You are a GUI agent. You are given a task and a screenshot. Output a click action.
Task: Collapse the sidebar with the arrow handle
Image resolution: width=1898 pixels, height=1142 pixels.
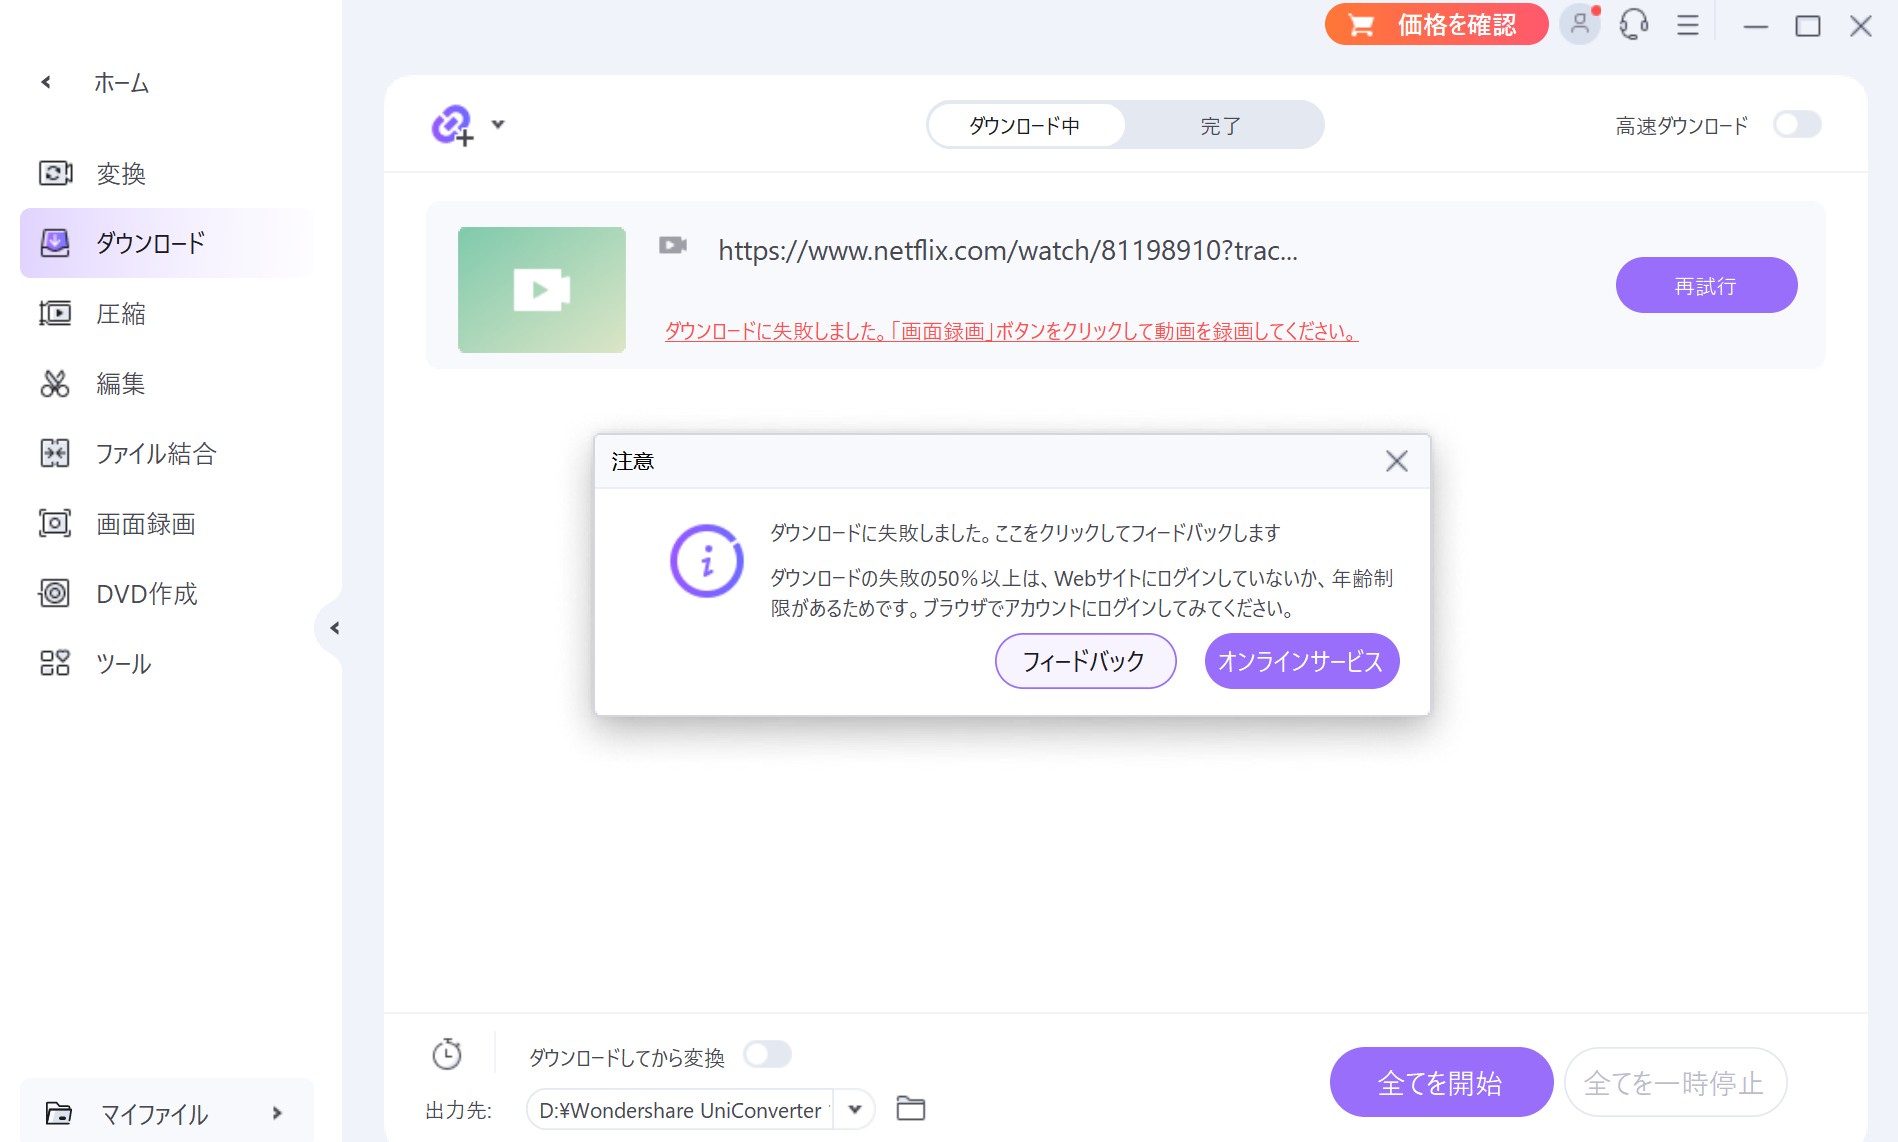tap(334, 628)
